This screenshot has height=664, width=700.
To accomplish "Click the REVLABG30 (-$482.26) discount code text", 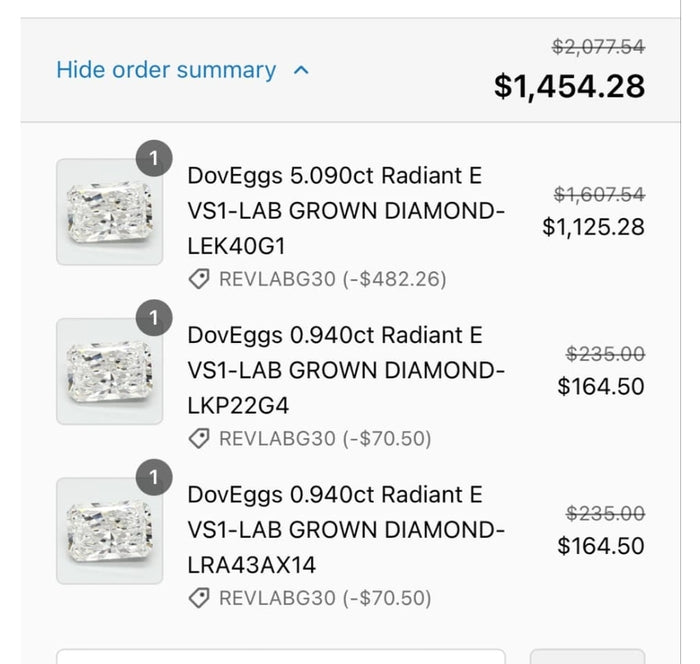I will pyautogui.click(x=332, y=279).
